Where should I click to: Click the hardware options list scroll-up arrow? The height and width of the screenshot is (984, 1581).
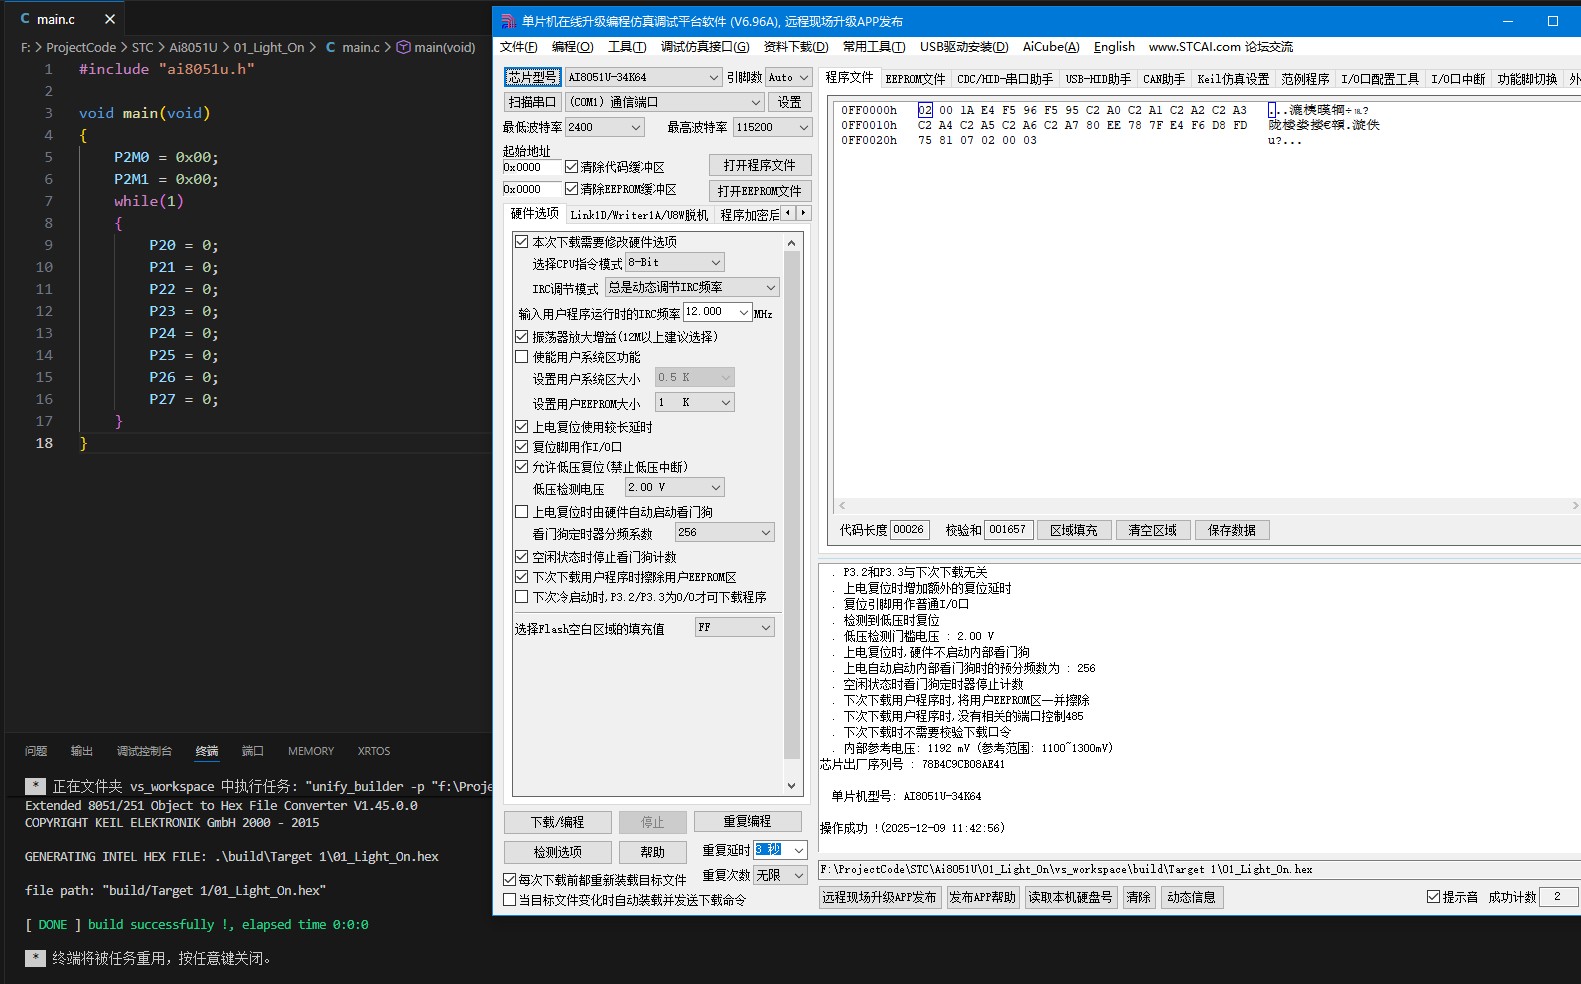(x=792, y=243)
